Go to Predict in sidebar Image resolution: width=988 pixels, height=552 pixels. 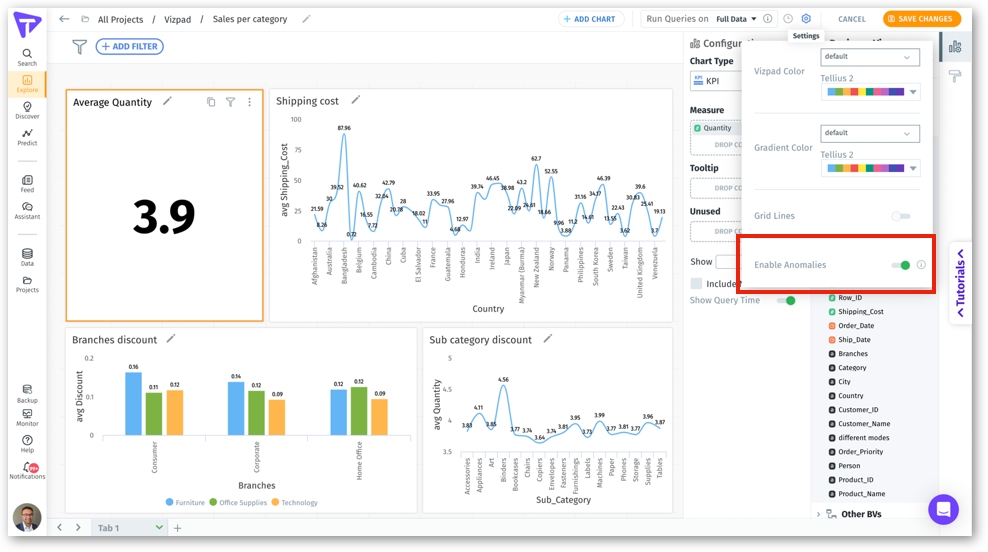(x=27, y=137)
